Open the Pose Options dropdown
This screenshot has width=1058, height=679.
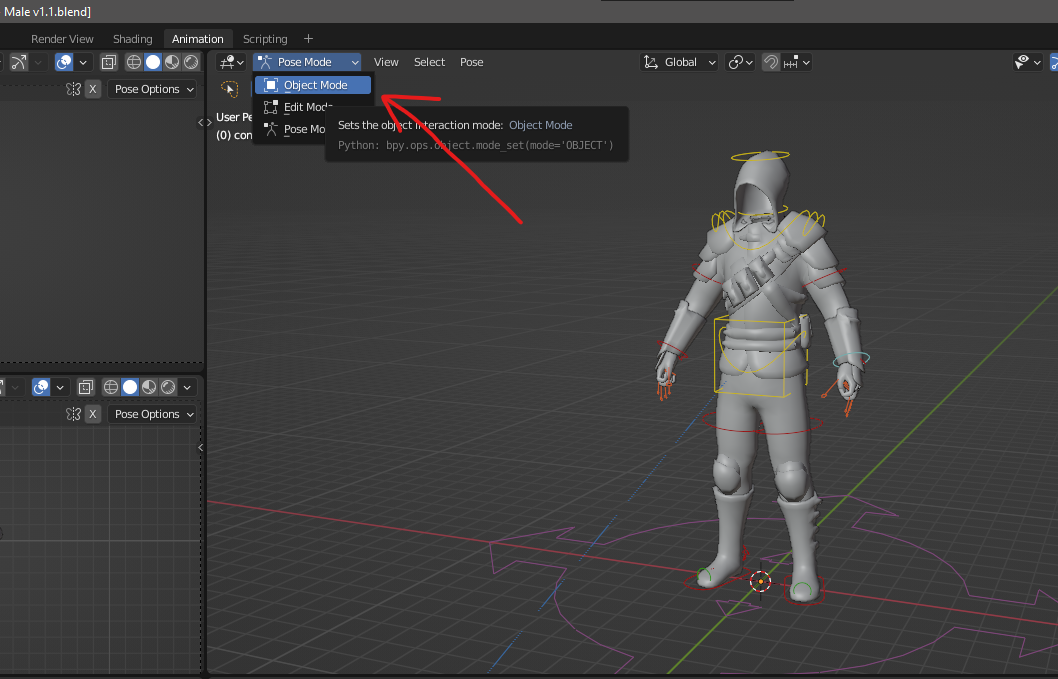click(152, 89)
